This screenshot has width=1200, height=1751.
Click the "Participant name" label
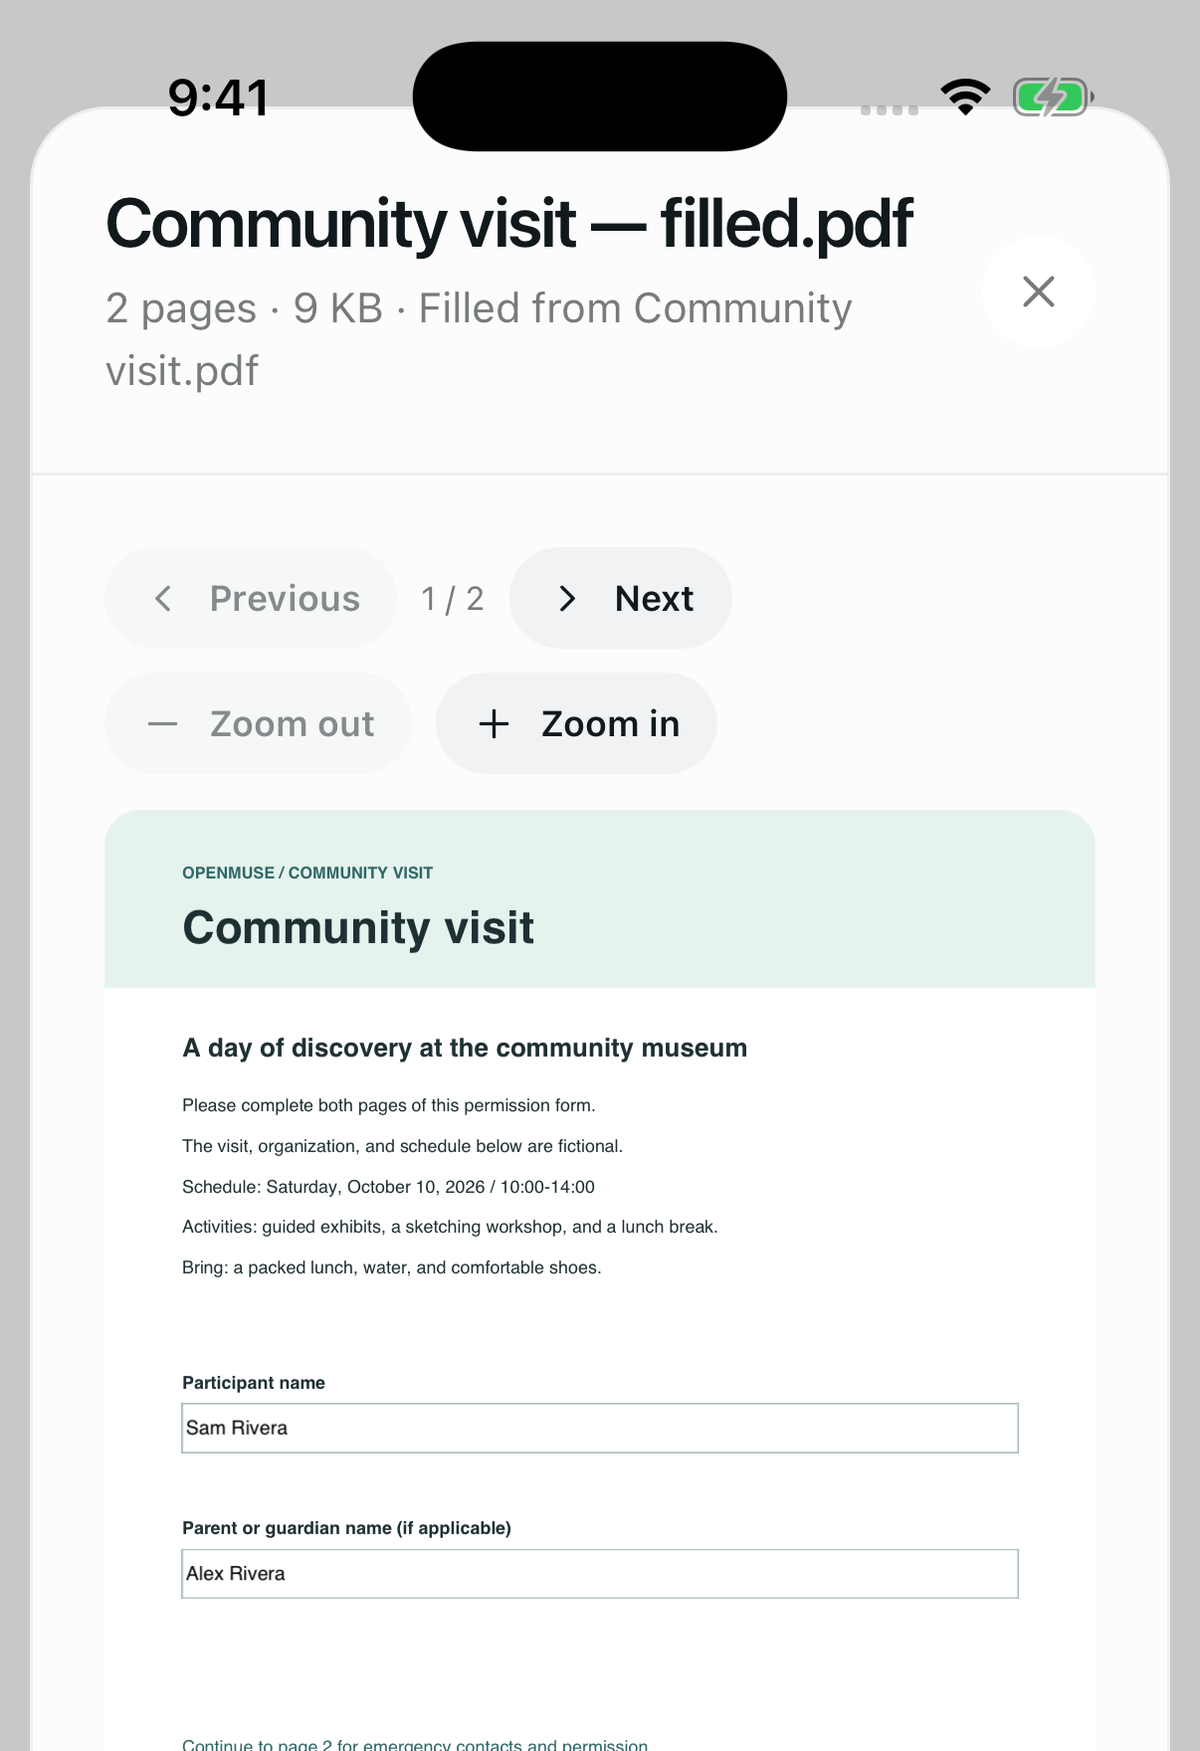[x=253, y=1383]
